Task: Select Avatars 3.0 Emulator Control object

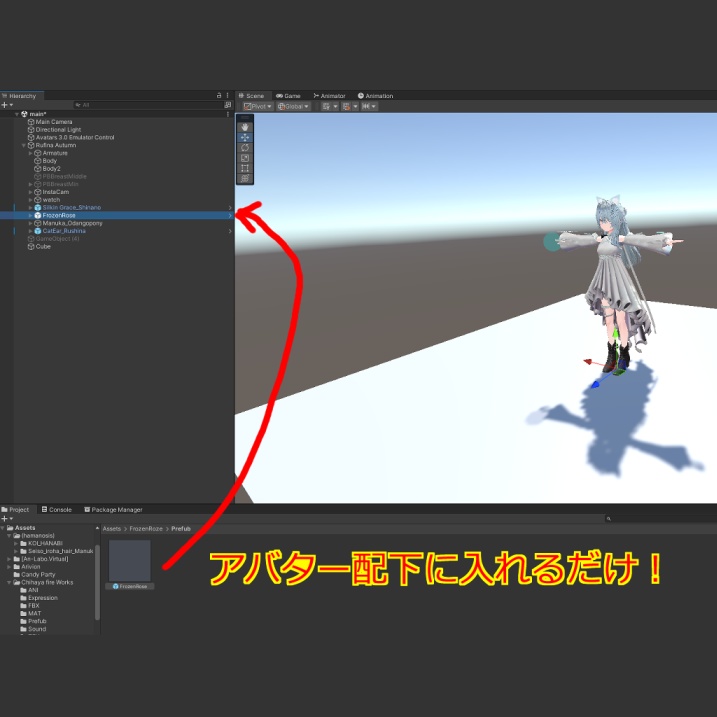Action: point(75,137)
